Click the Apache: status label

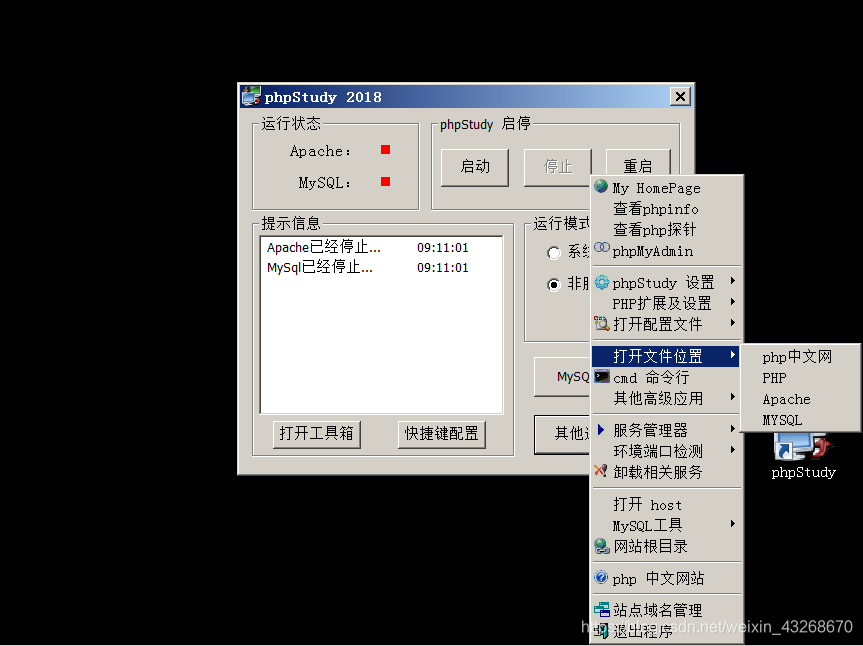click(320, 151)
